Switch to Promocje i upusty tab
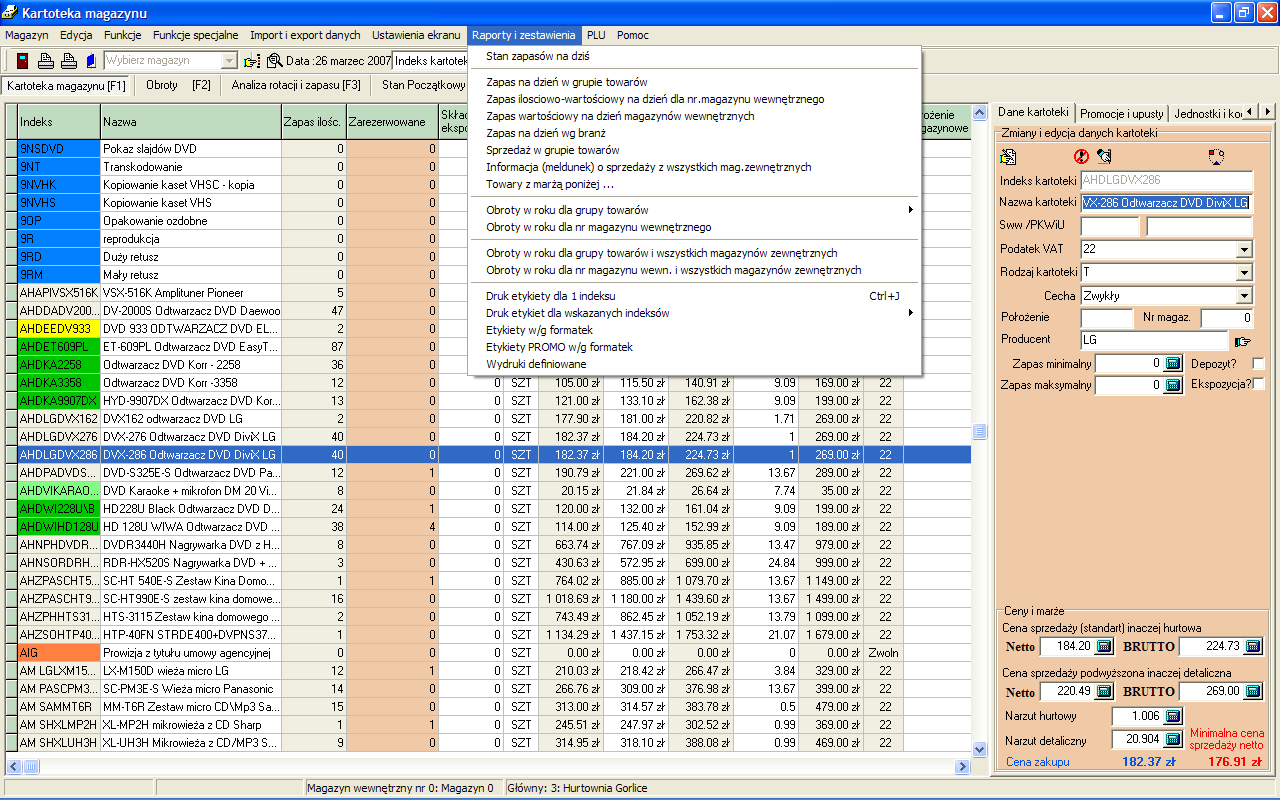This screenshot has width=1280, height=800. coord(1121,113)
